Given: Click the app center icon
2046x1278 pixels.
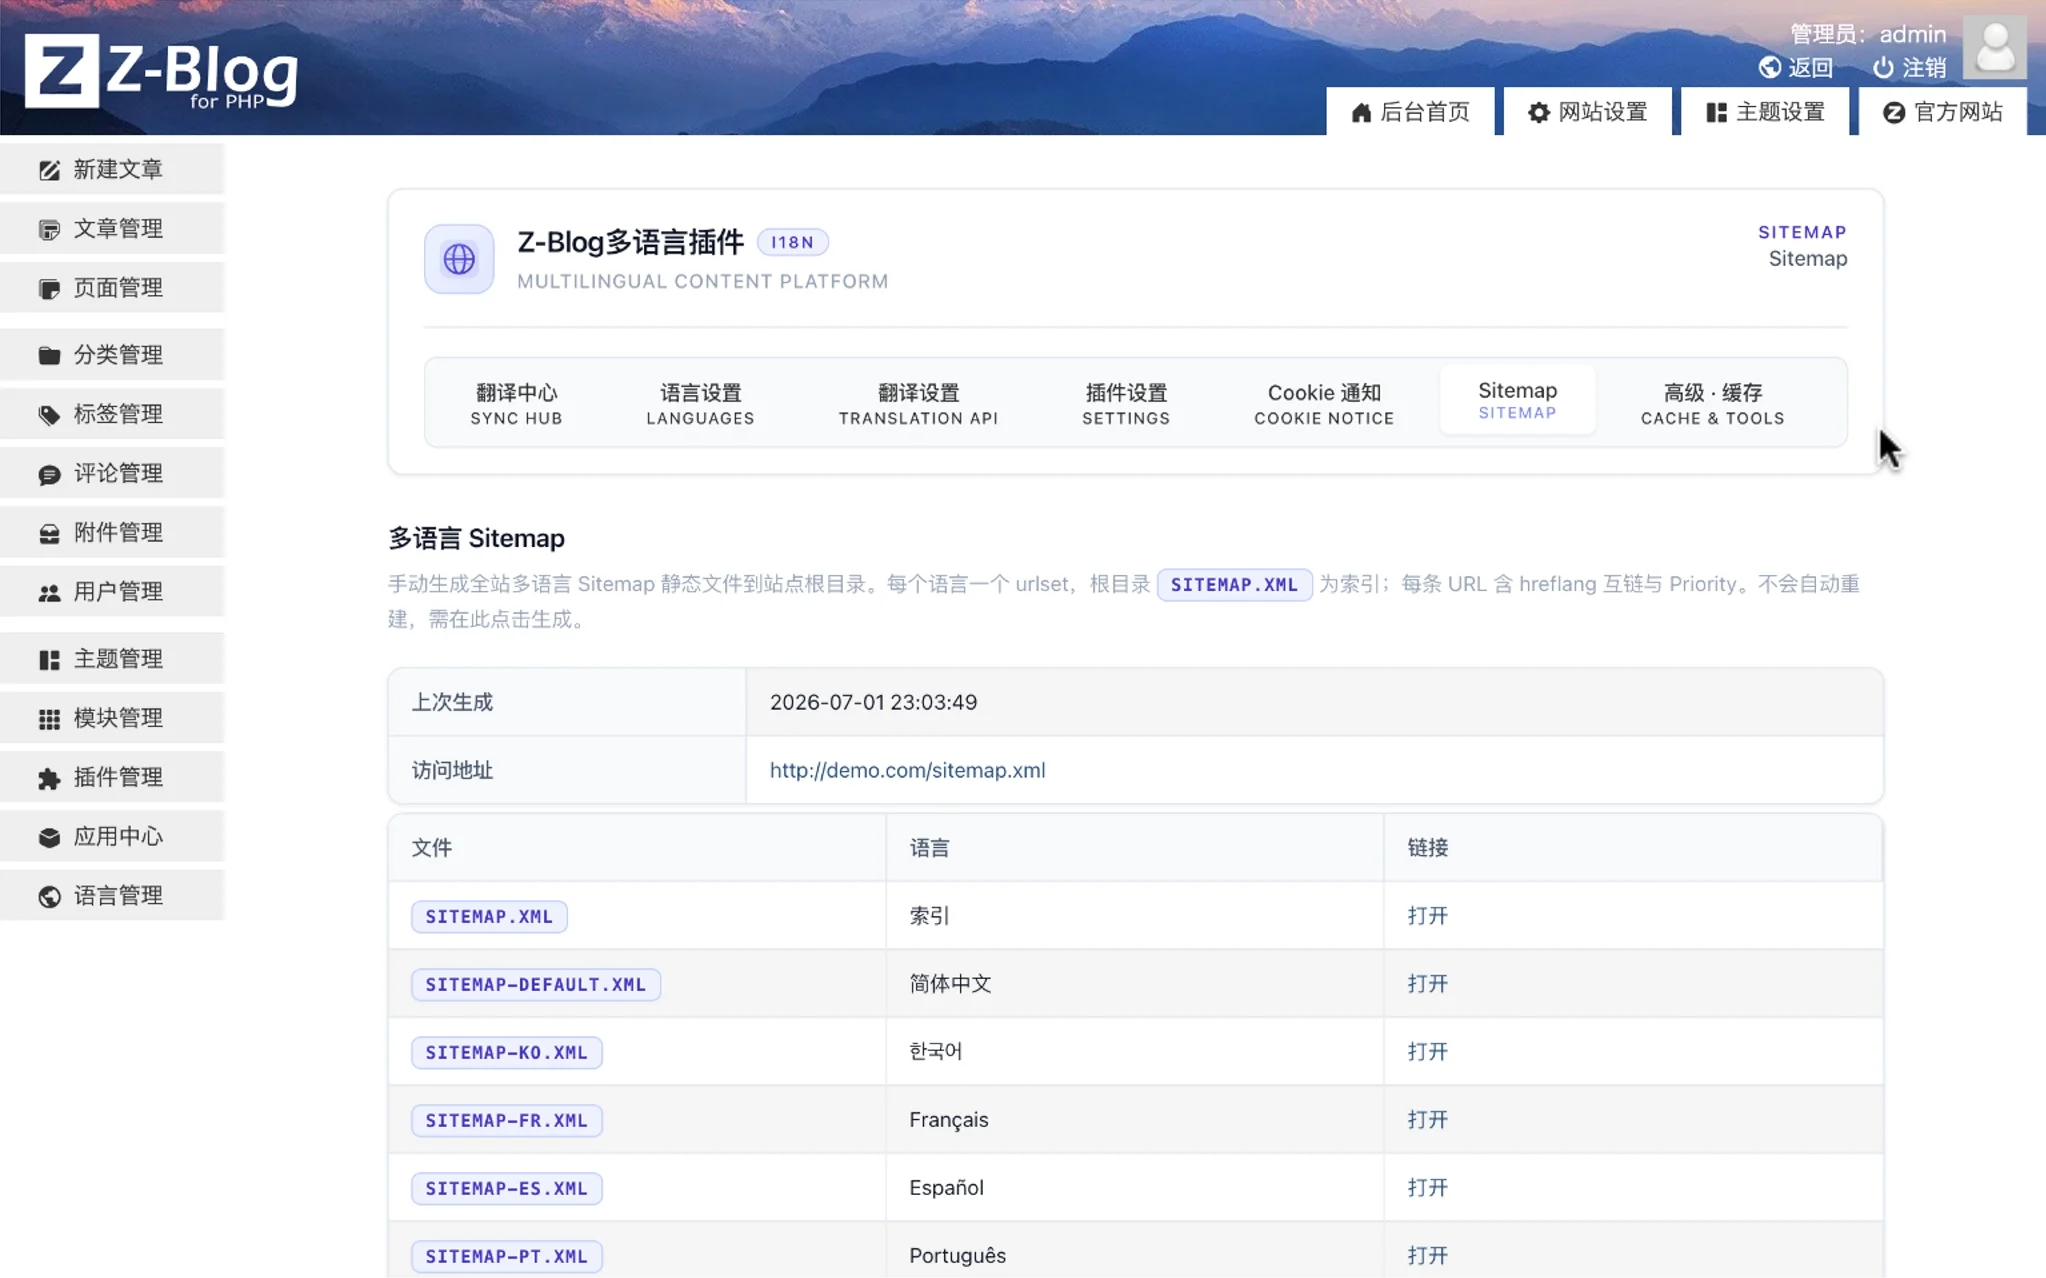Looking at the screenshot, I should pos(49,837).
